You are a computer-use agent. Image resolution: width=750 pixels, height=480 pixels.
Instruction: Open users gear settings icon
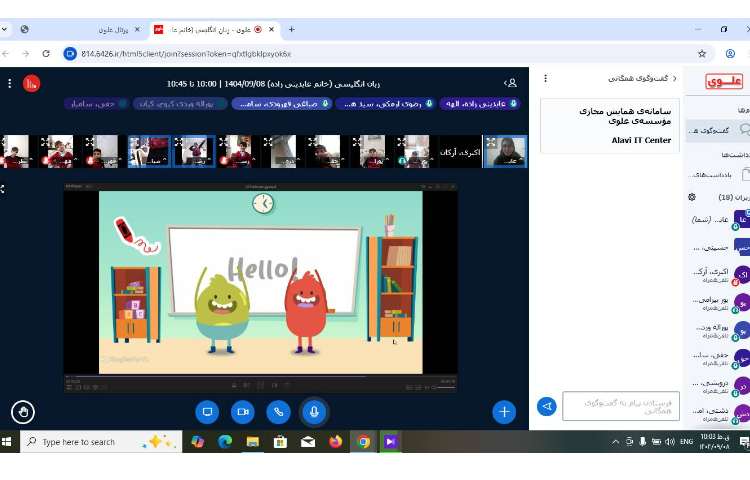[691, 197]
